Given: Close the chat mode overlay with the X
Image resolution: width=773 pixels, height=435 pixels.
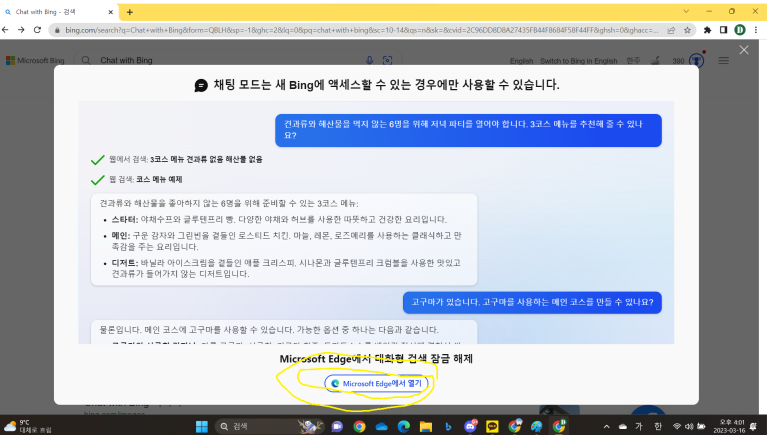Looking at the screenshot, I should 744,50.
